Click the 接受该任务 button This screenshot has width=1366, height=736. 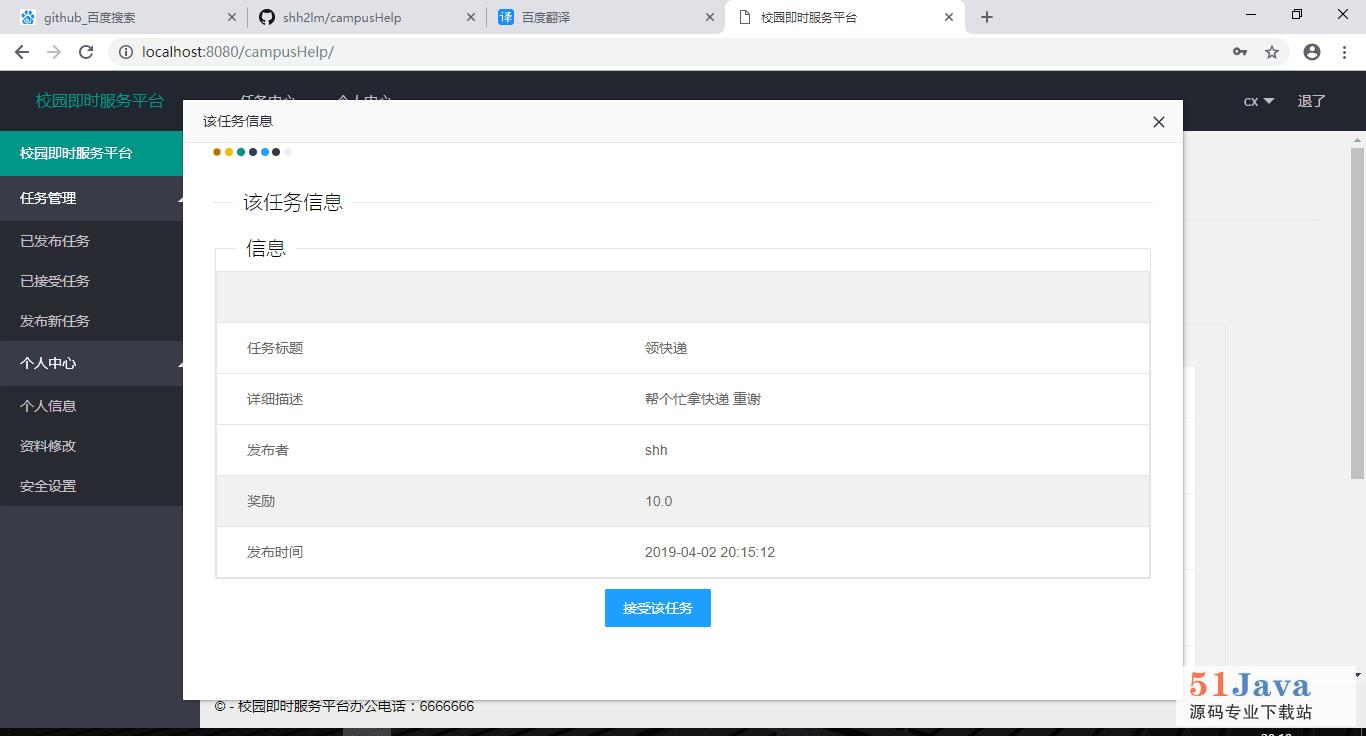point(658,608)
